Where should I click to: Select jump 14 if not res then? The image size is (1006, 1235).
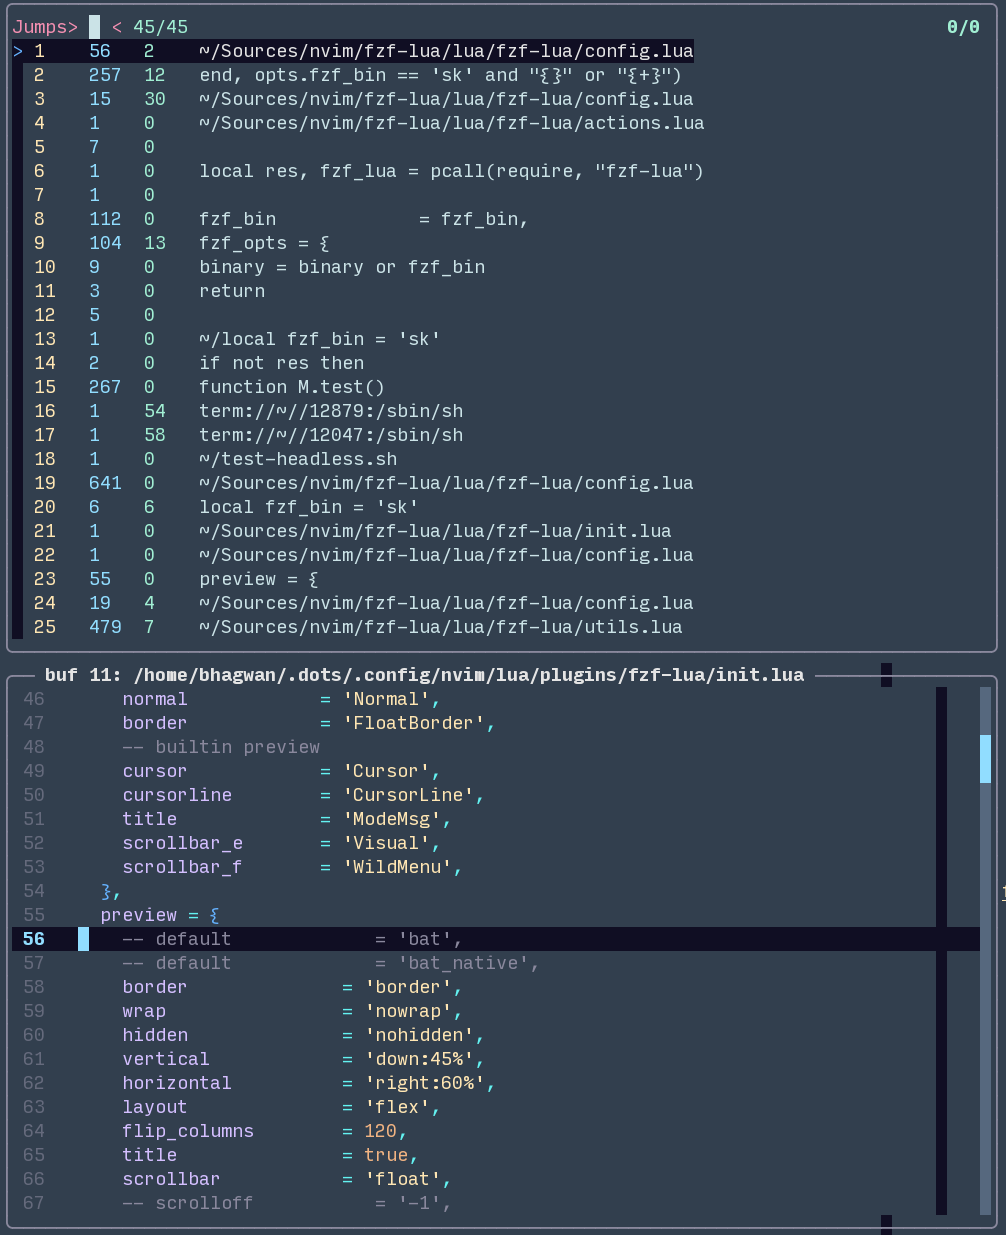tap(199, 363)
